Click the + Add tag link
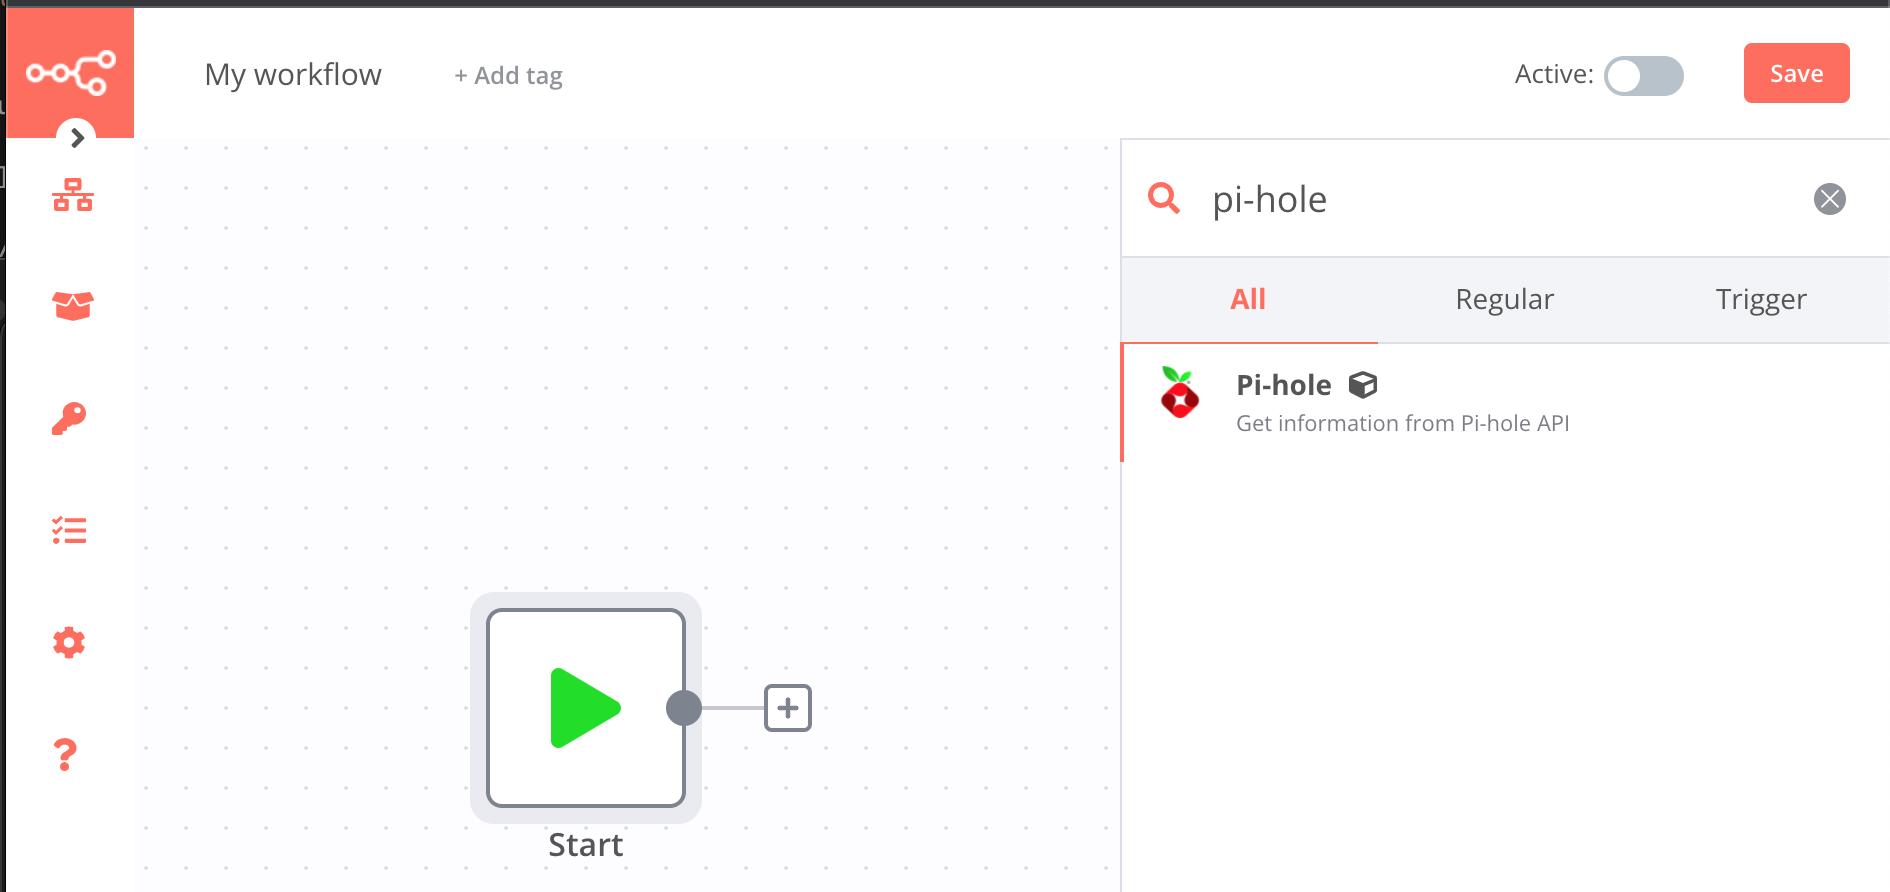Screen dimensions: 1890x892 508,76
